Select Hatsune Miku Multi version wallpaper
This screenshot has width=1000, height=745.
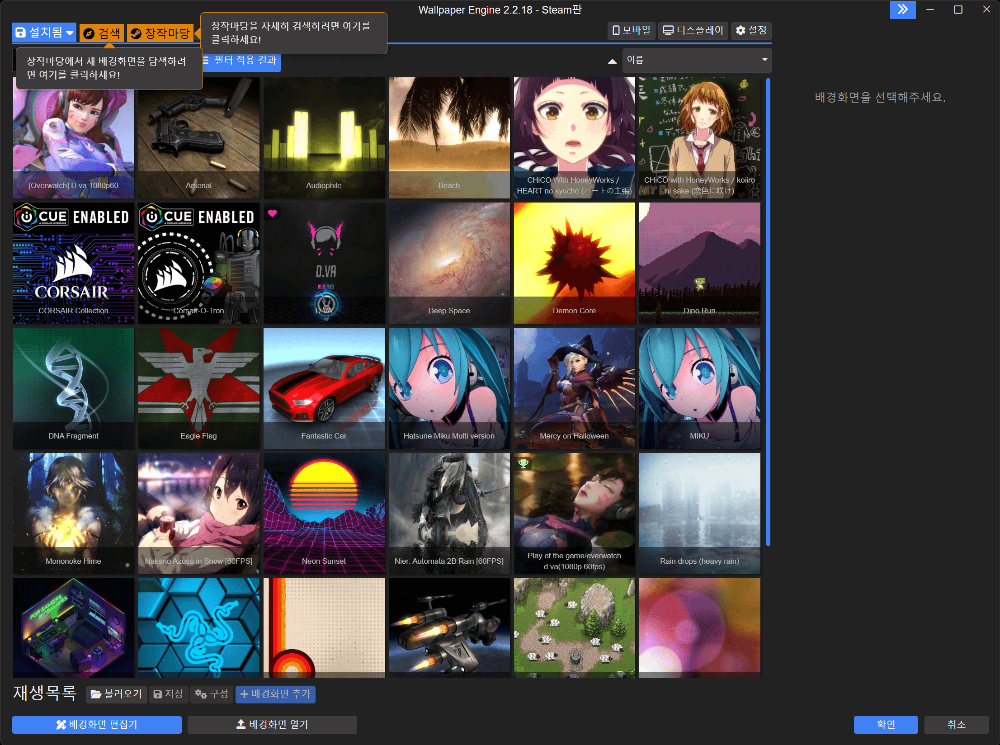tap(449, 388)
